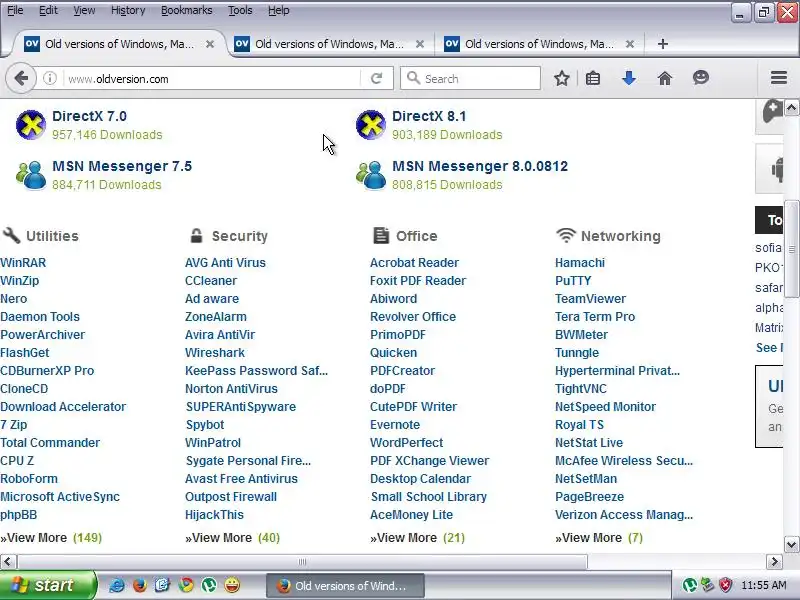This screenshot has width=800, height=600.
Task: Bookmark this page with the star icon
Action: pyautogui.click(x=562, y=79)
